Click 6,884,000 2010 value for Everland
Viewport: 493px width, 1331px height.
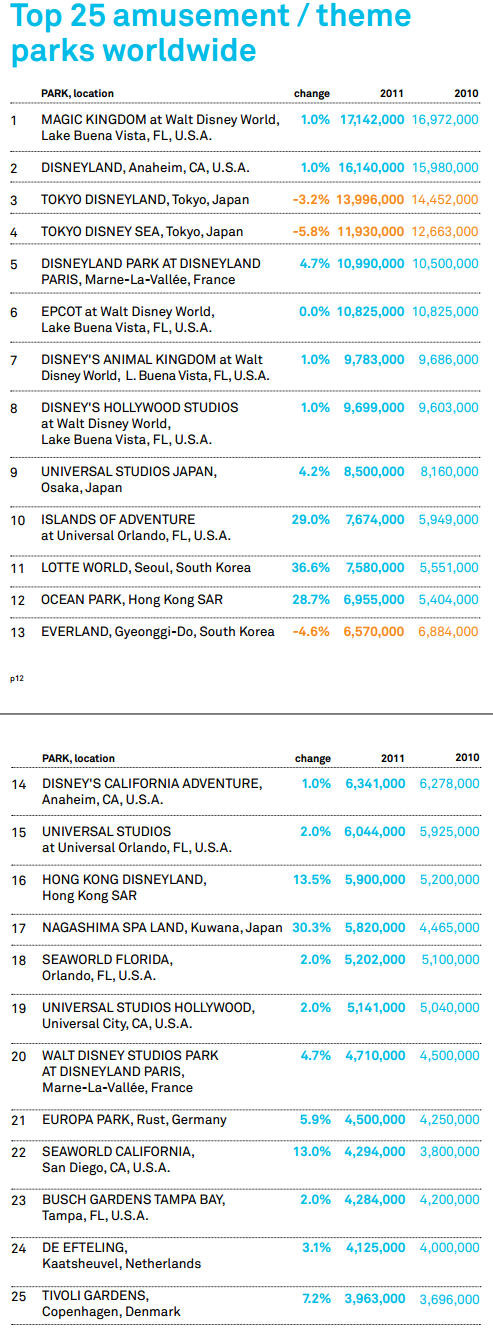[x=448, y=632]
